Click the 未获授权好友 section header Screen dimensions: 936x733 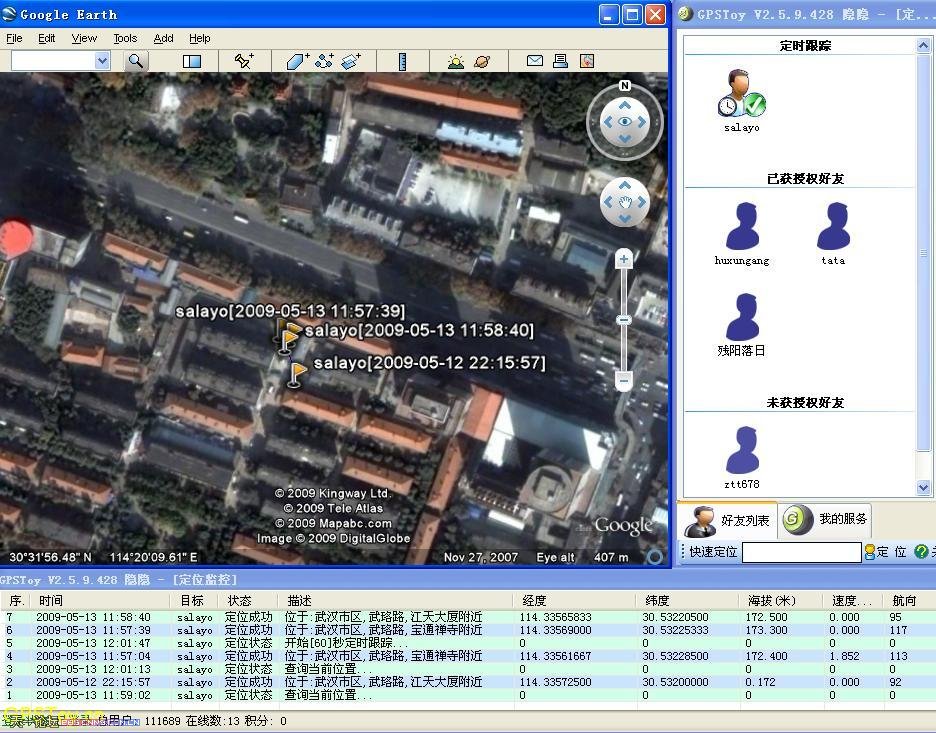[805, 402]
